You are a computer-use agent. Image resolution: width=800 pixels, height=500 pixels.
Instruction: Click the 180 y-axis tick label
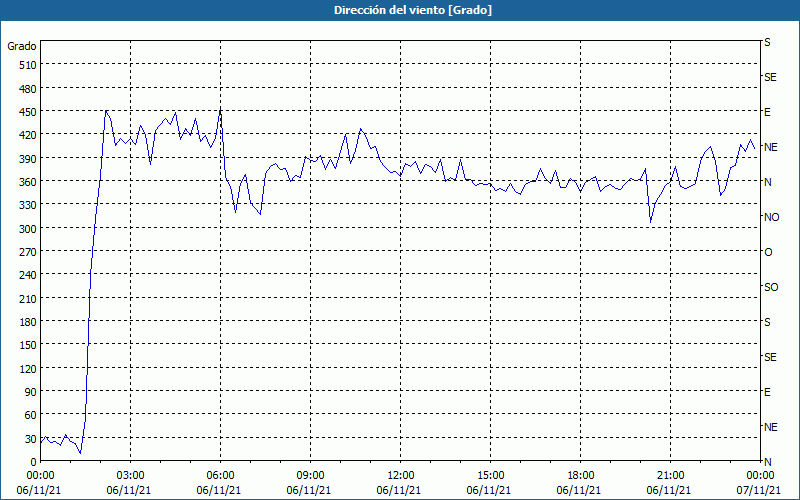tap(28, 322)
